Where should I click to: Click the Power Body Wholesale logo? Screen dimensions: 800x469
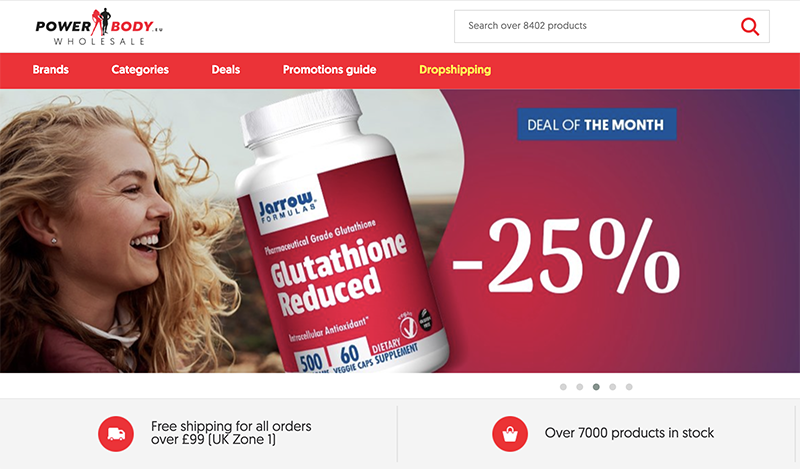click(x=99, y=27)
